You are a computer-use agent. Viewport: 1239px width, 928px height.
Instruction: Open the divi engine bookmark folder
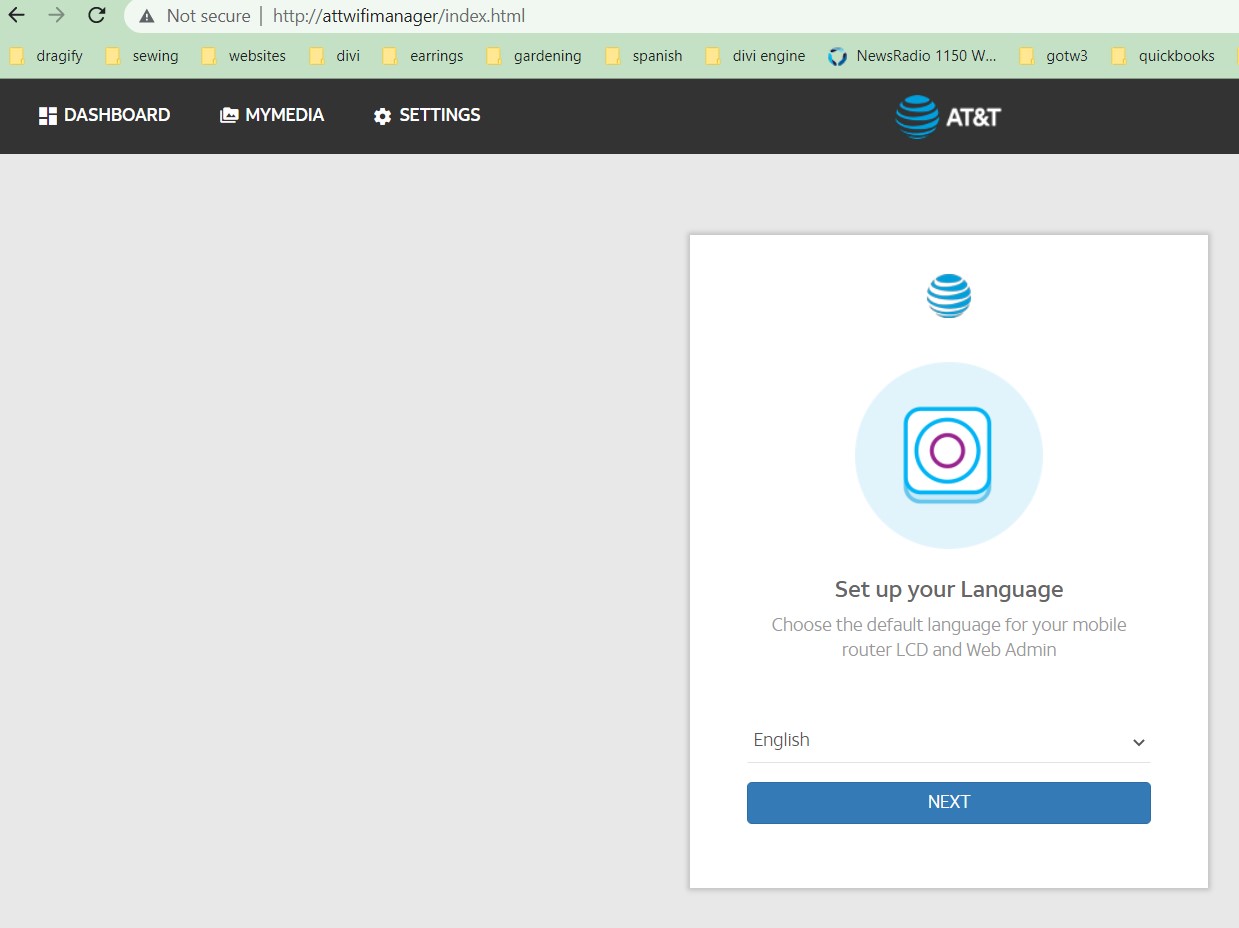pos(755,56)
